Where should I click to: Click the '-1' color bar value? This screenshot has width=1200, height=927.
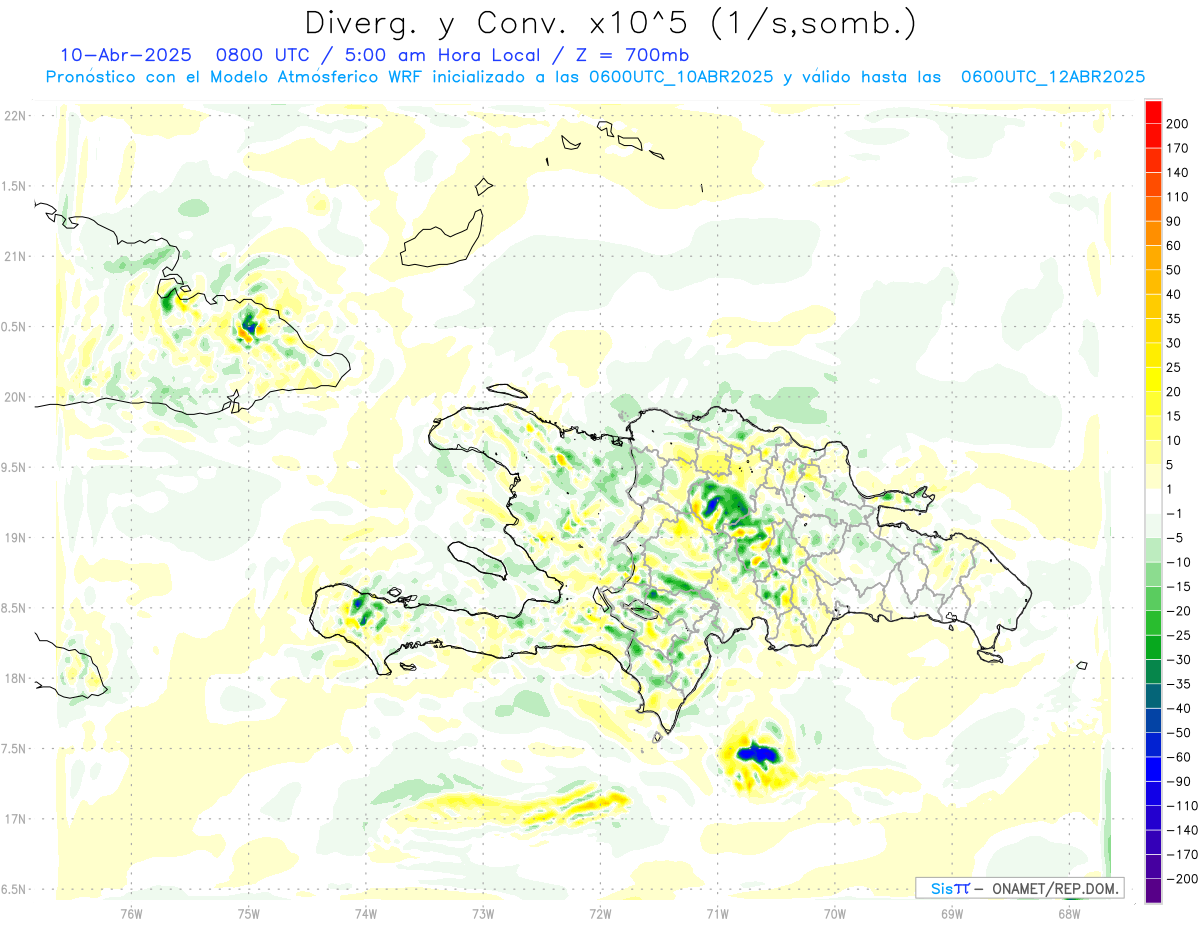pos(1174,514)
